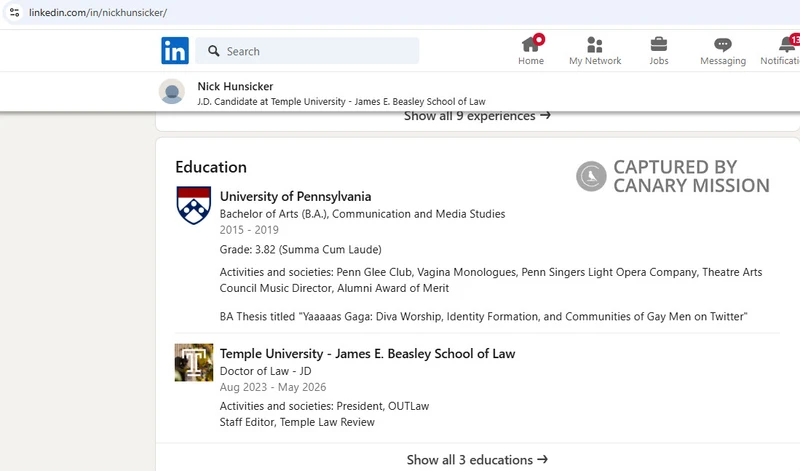Open the Home tab house icon

coord(531,44)
